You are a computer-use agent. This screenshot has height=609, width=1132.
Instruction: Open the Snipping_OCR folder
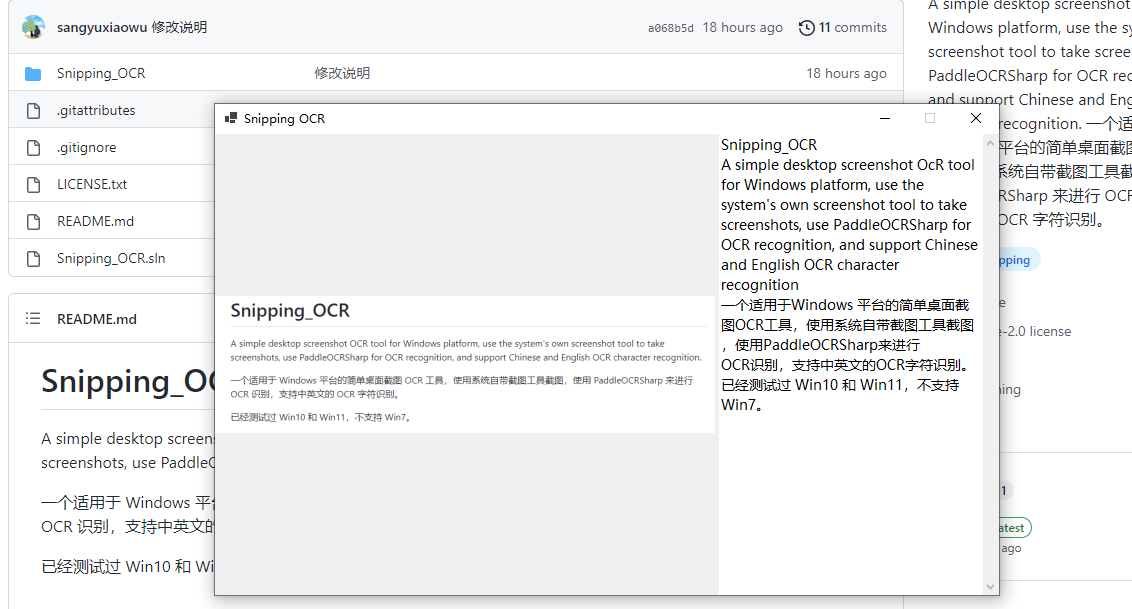[x=101, y=74]
